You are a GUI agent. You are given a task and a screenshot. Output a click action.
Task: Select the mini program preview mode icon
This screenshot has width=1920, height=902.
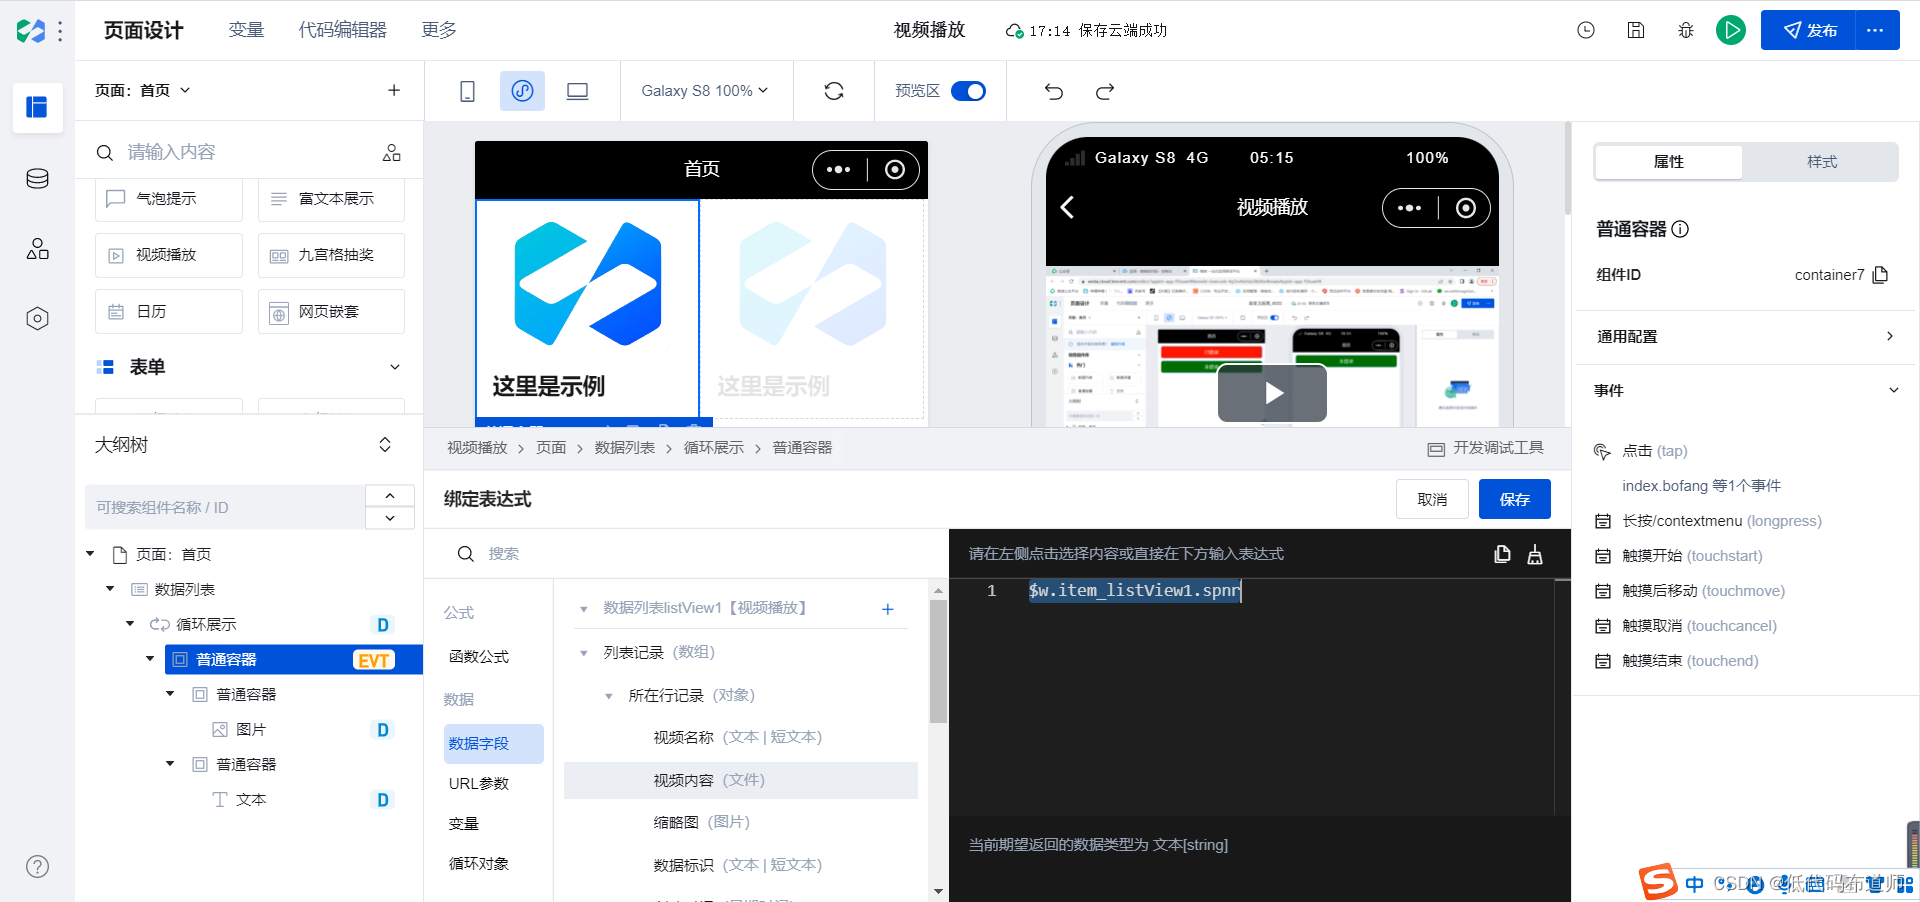pyautogui.click(x=522, y=91)
